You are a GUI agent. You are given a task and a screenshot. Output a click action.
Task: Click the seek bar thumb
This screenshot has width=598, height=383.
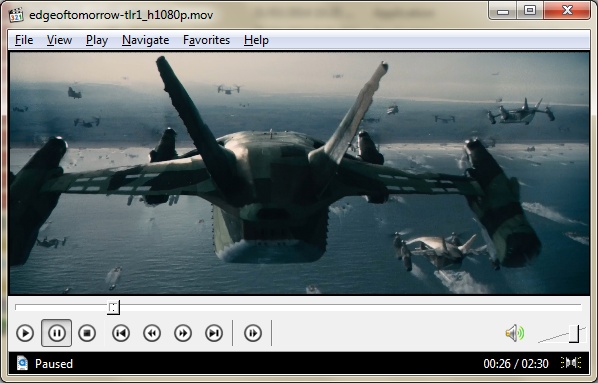click(x=113, y=307)
